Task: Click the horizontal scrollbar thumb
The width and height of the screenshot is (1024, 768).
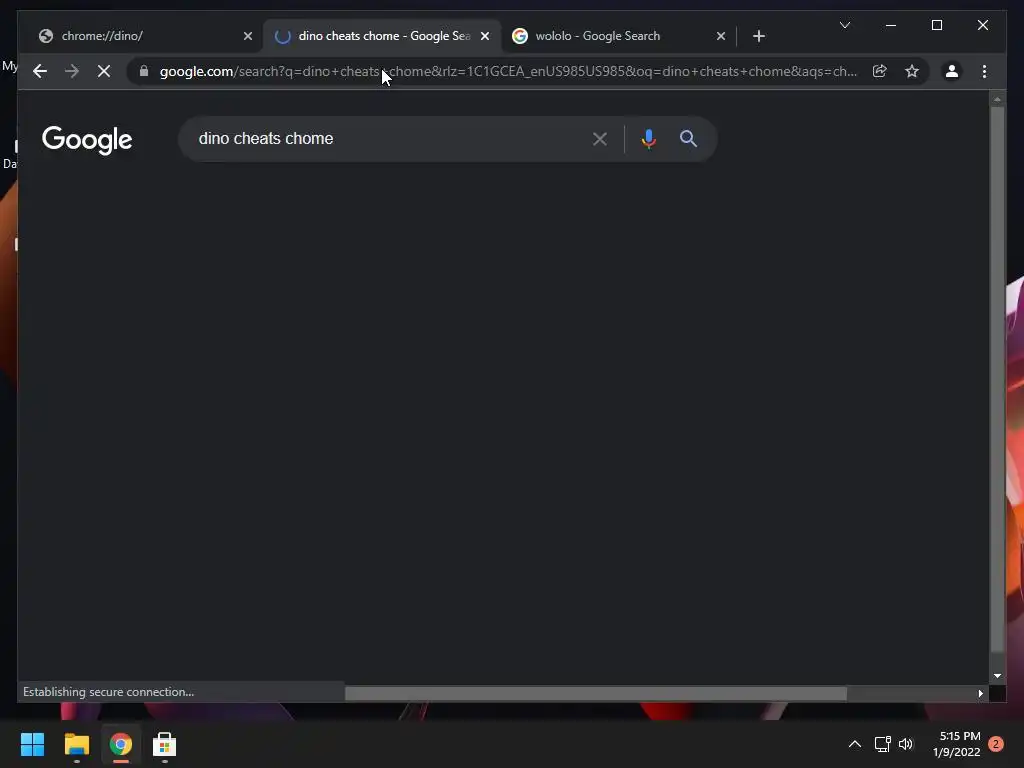Action: pyautogui.click(x=596, y=693)
